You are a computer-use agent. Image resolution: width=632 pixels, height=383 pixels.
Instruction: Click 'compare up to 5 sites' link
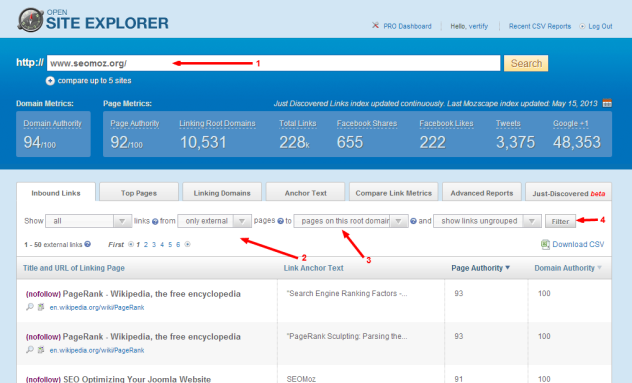point(94,81)
